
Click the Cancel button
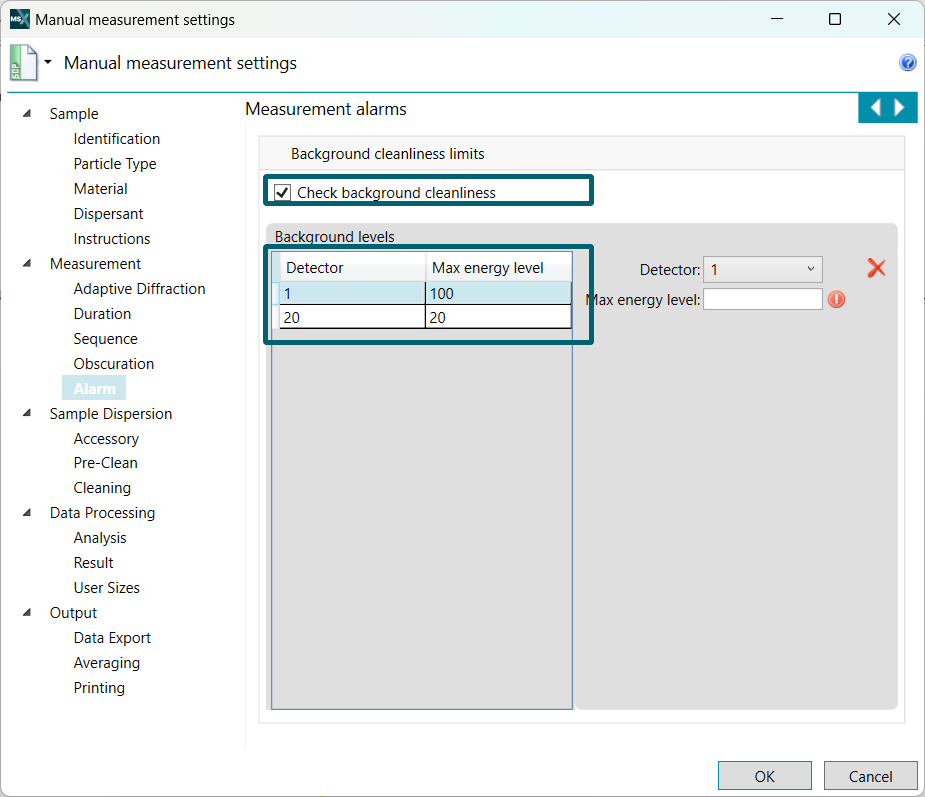click(870, 776)
